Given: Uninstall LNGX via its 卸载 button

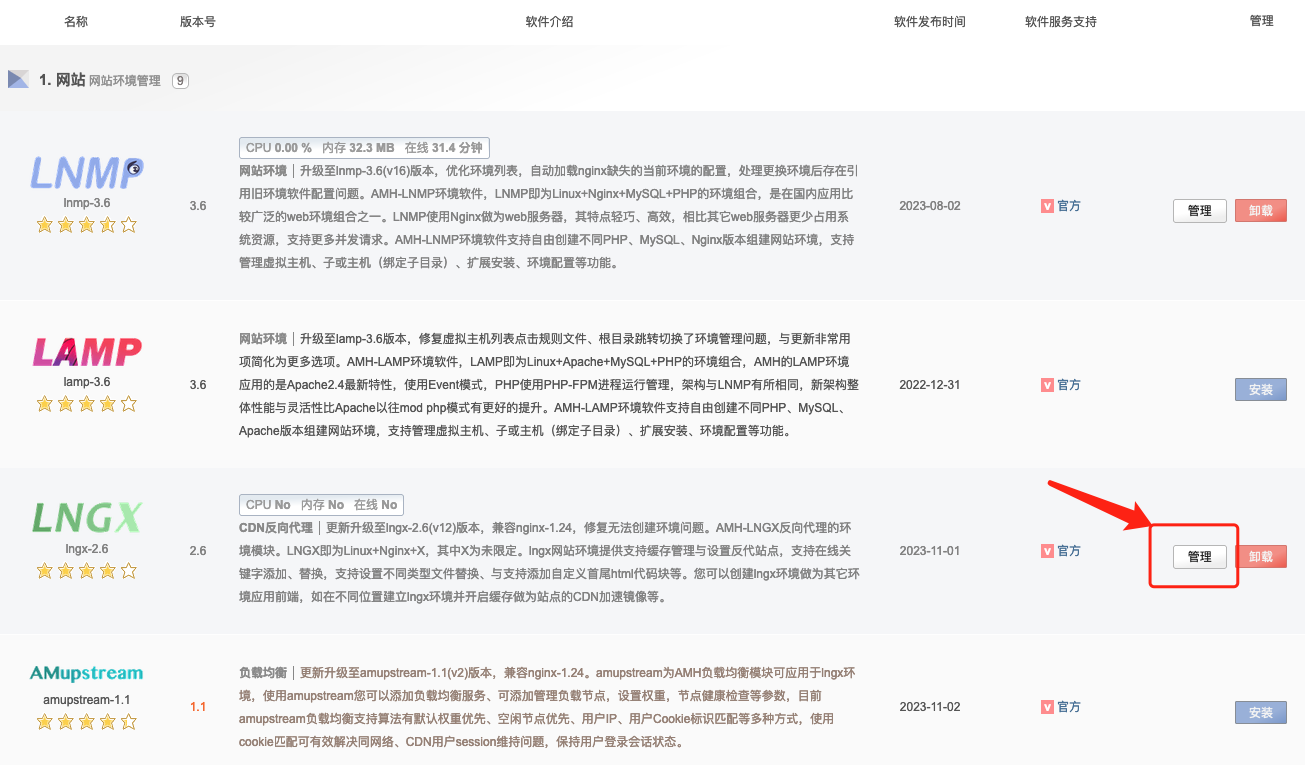Looking at the screenshot, I should [1261, 556].
